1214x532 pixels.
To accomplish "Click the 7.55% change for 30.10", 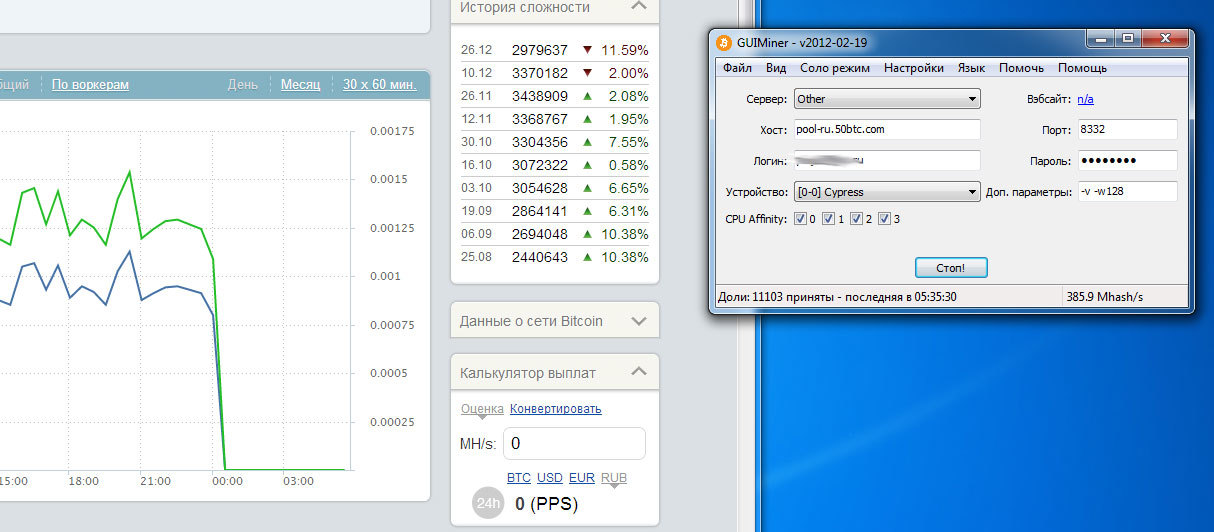I will pyautogui.click(x=628, y=142).
